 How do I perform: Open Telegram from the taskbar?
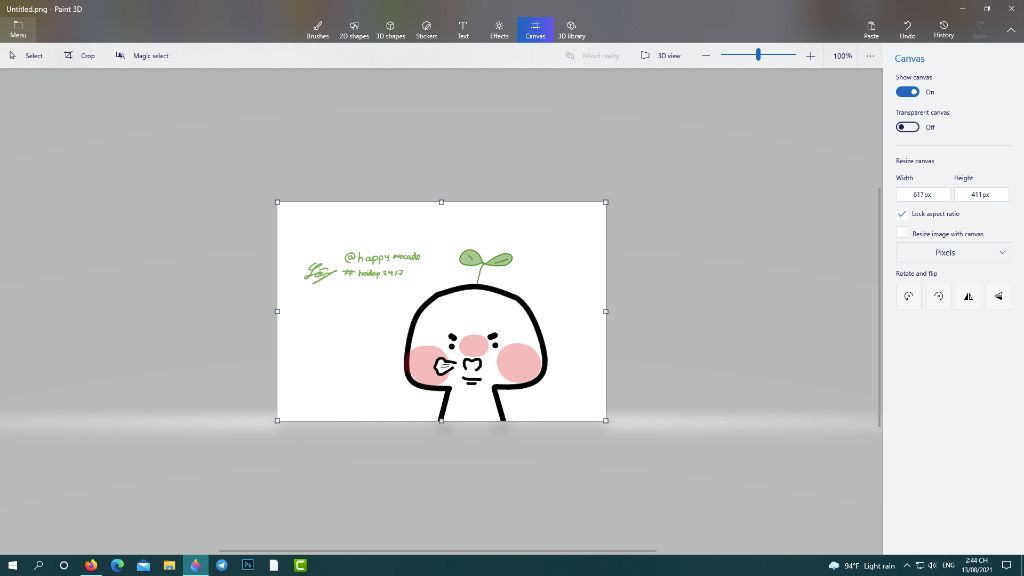[221, 566]
